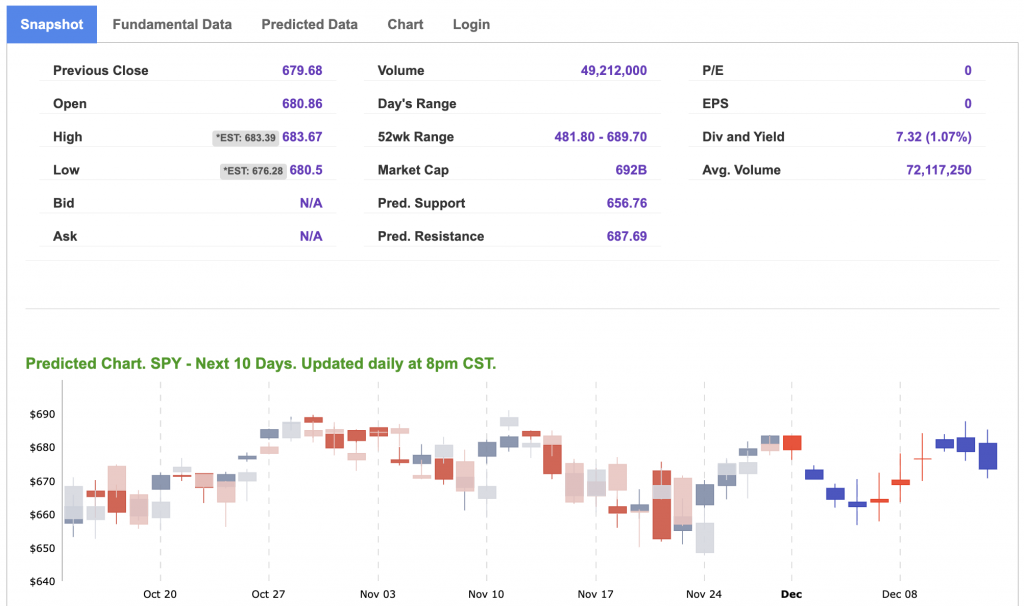Image resolution: width=1024 pixels, height=606 pixels.
Task: Click the Low estimate badge 676.28
Action: [253, 171]
